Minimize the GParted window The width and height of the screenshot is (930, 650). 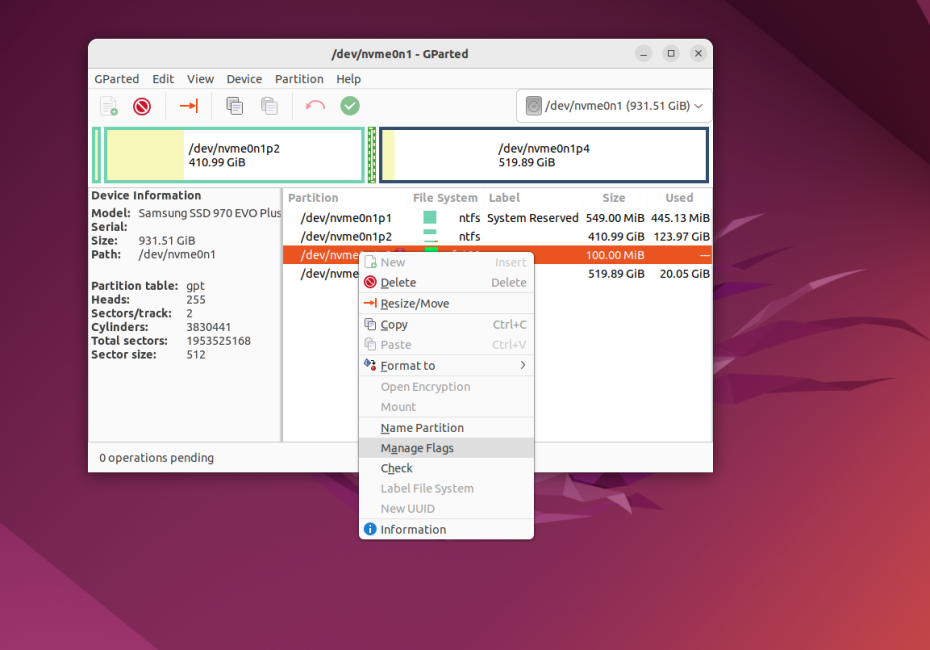[644, 54]
